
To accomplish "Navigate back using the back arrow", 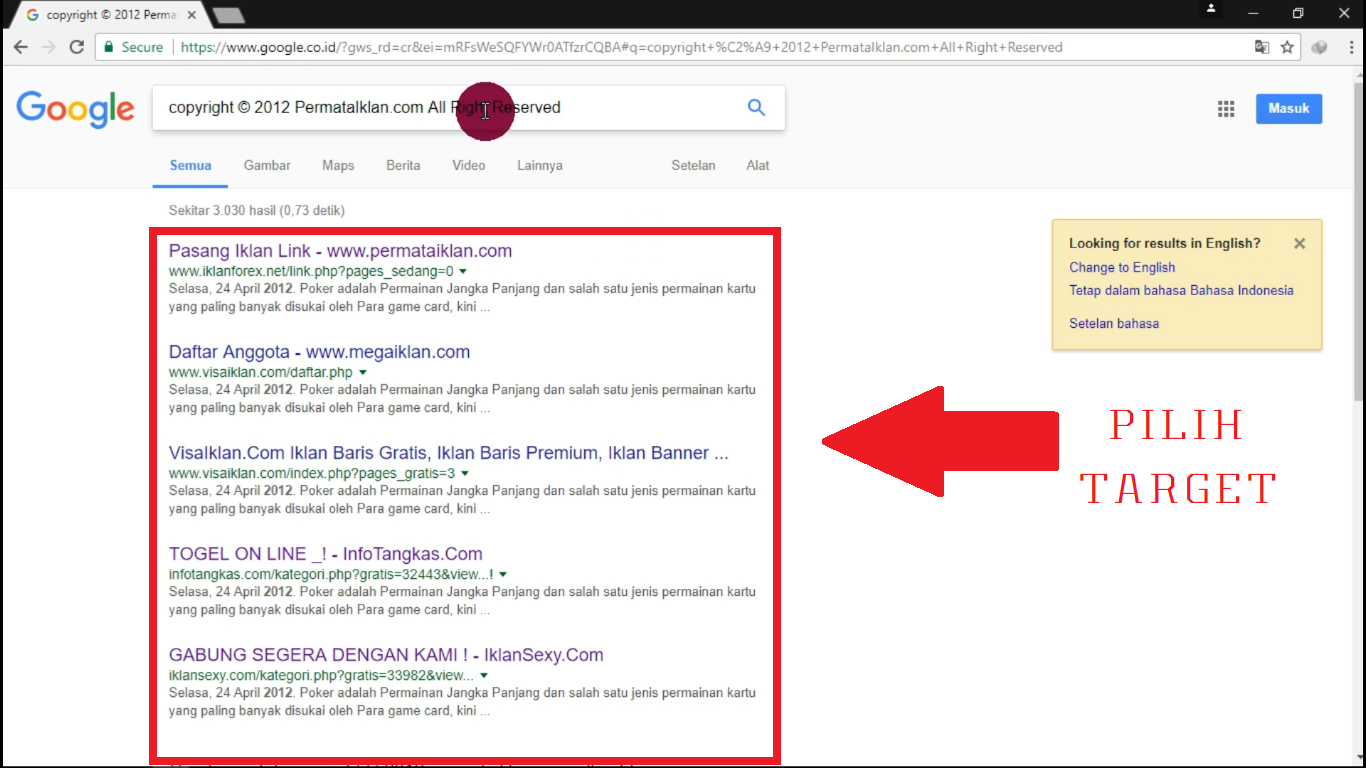I will tap(21, 46).
